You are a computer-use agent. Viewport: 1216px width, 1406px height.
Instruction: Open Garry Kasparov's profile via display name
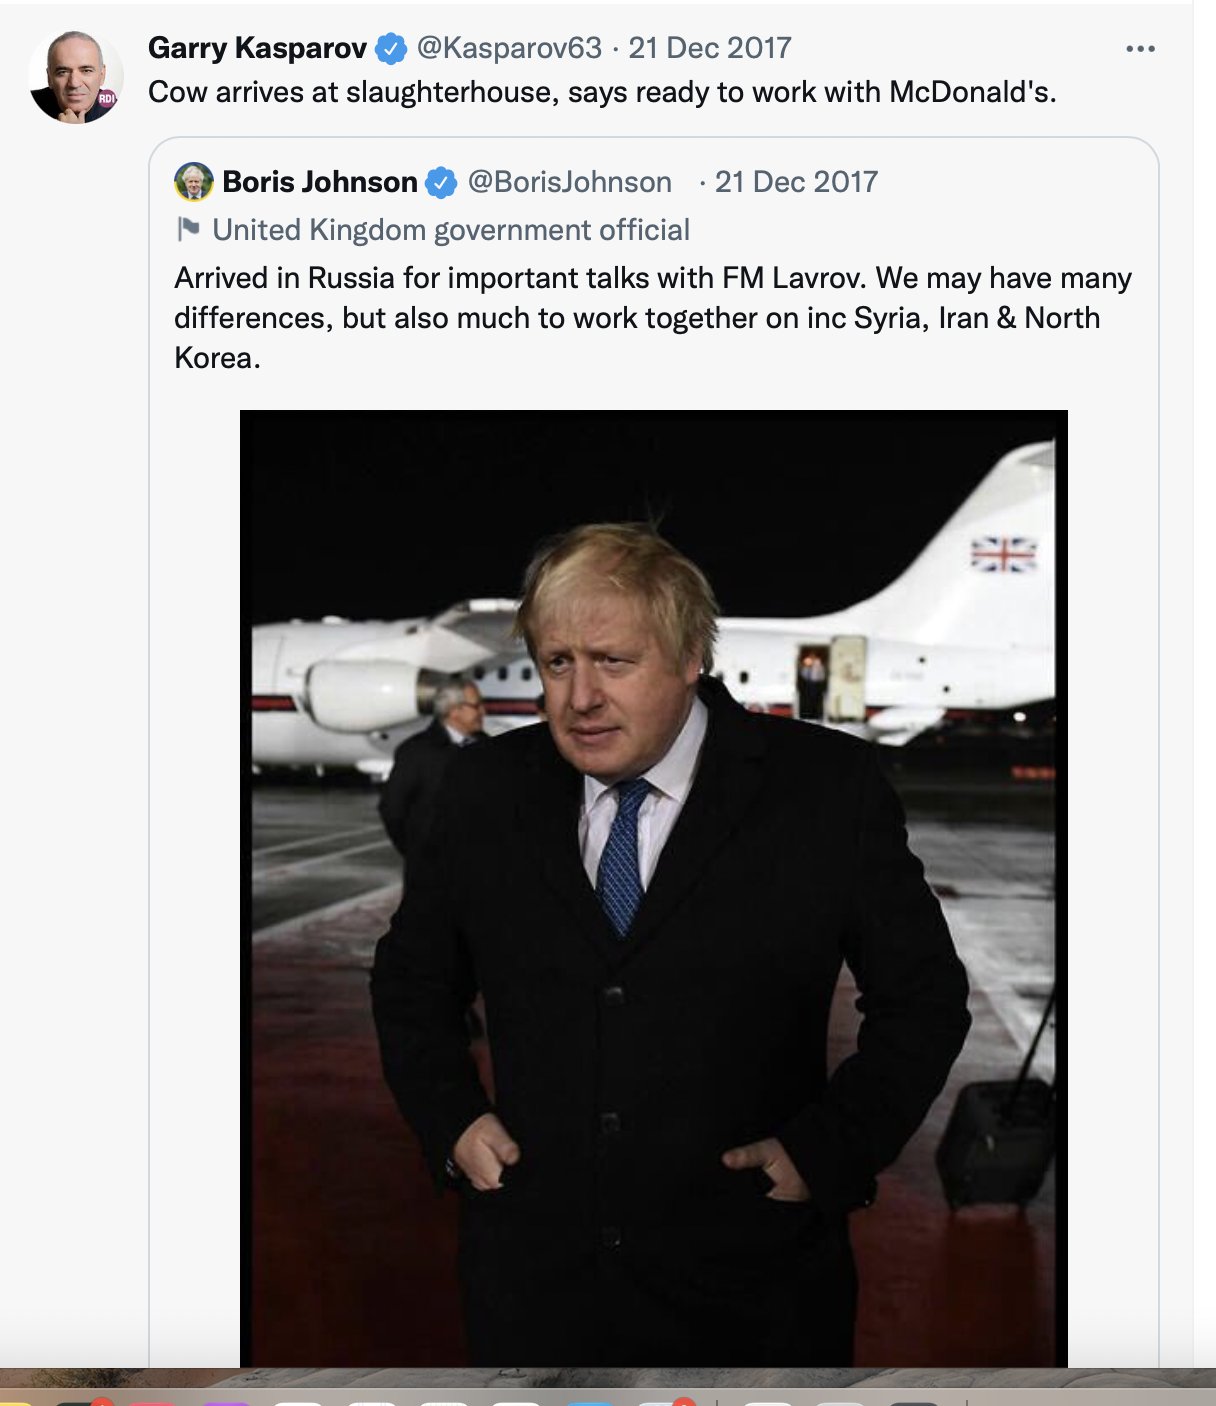pos(257,48)
